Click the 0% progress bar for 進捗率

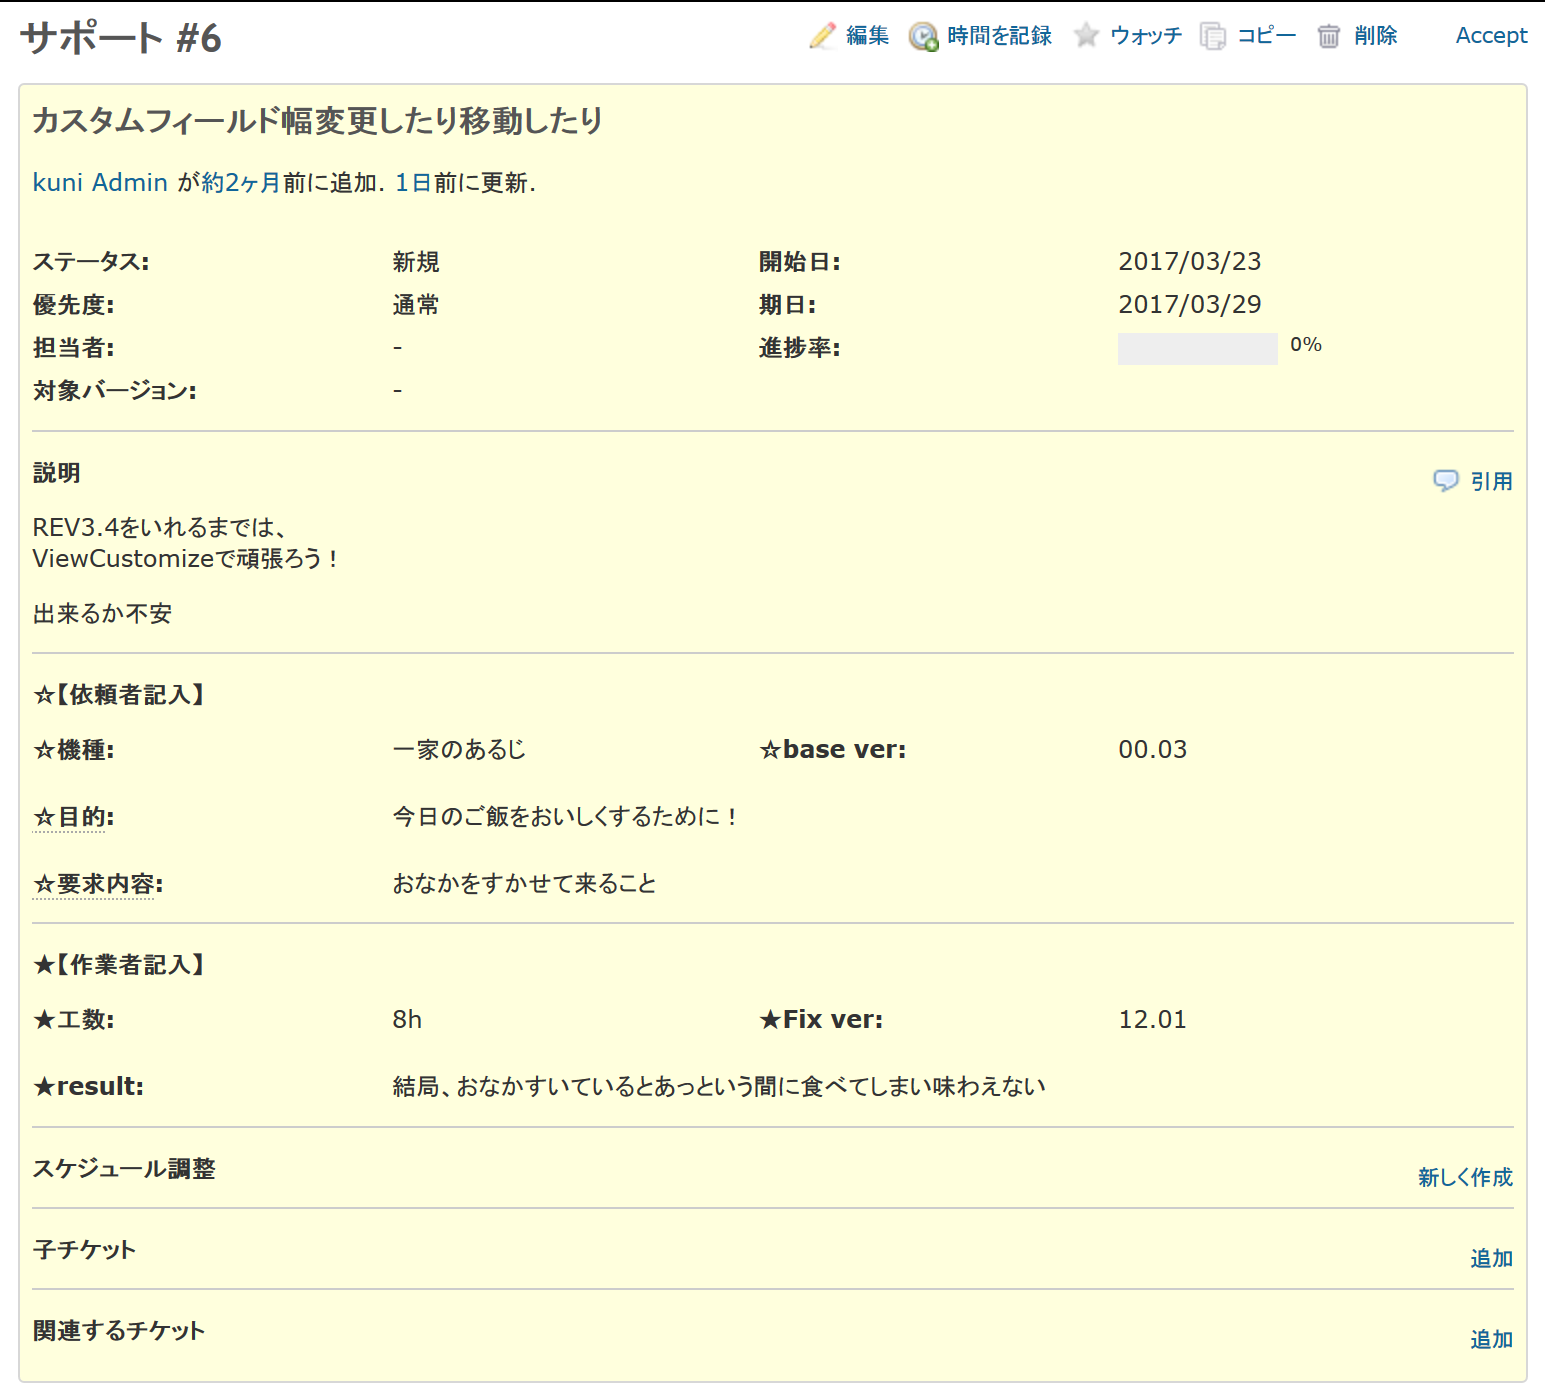1197,348
